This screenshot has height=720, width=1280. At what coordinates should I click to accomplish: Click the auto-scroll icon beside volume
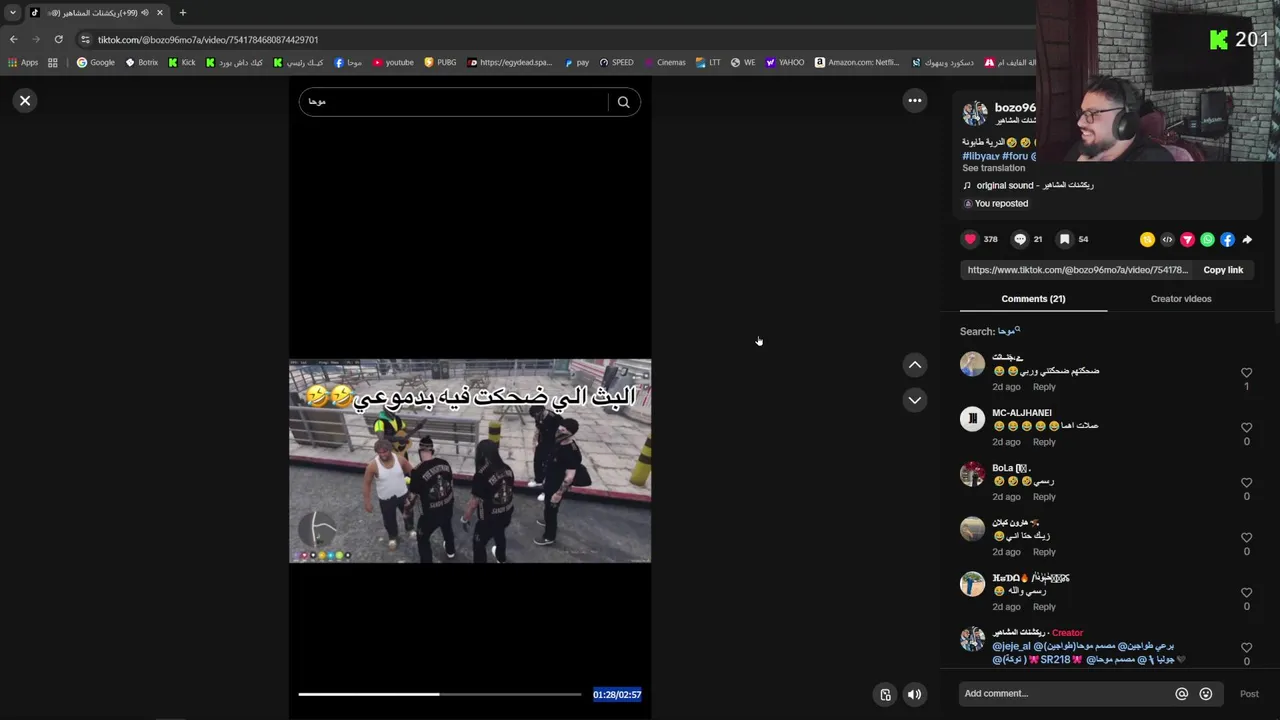click(x=885, y=694)
